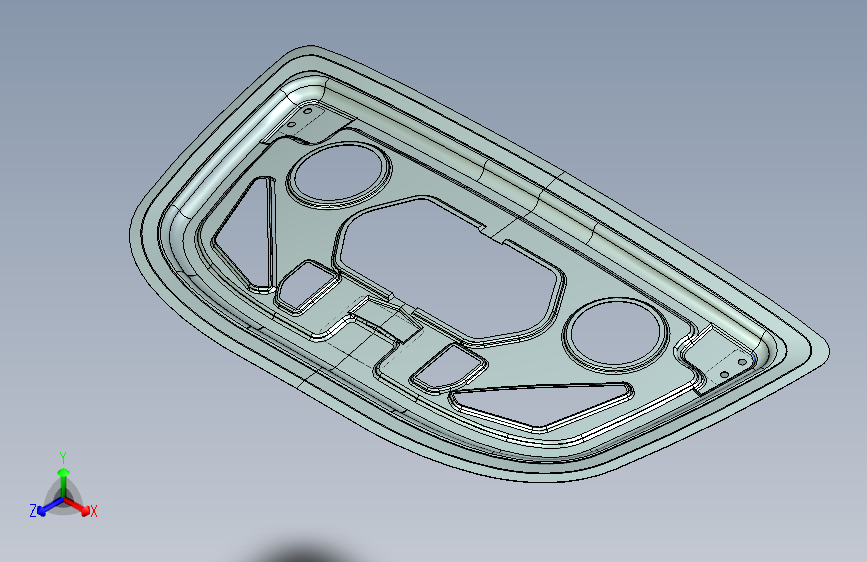The image size is (867, 562).
Task: Select the long wedge-shaped cutout near the bottom edge
Action: [541, 405]
